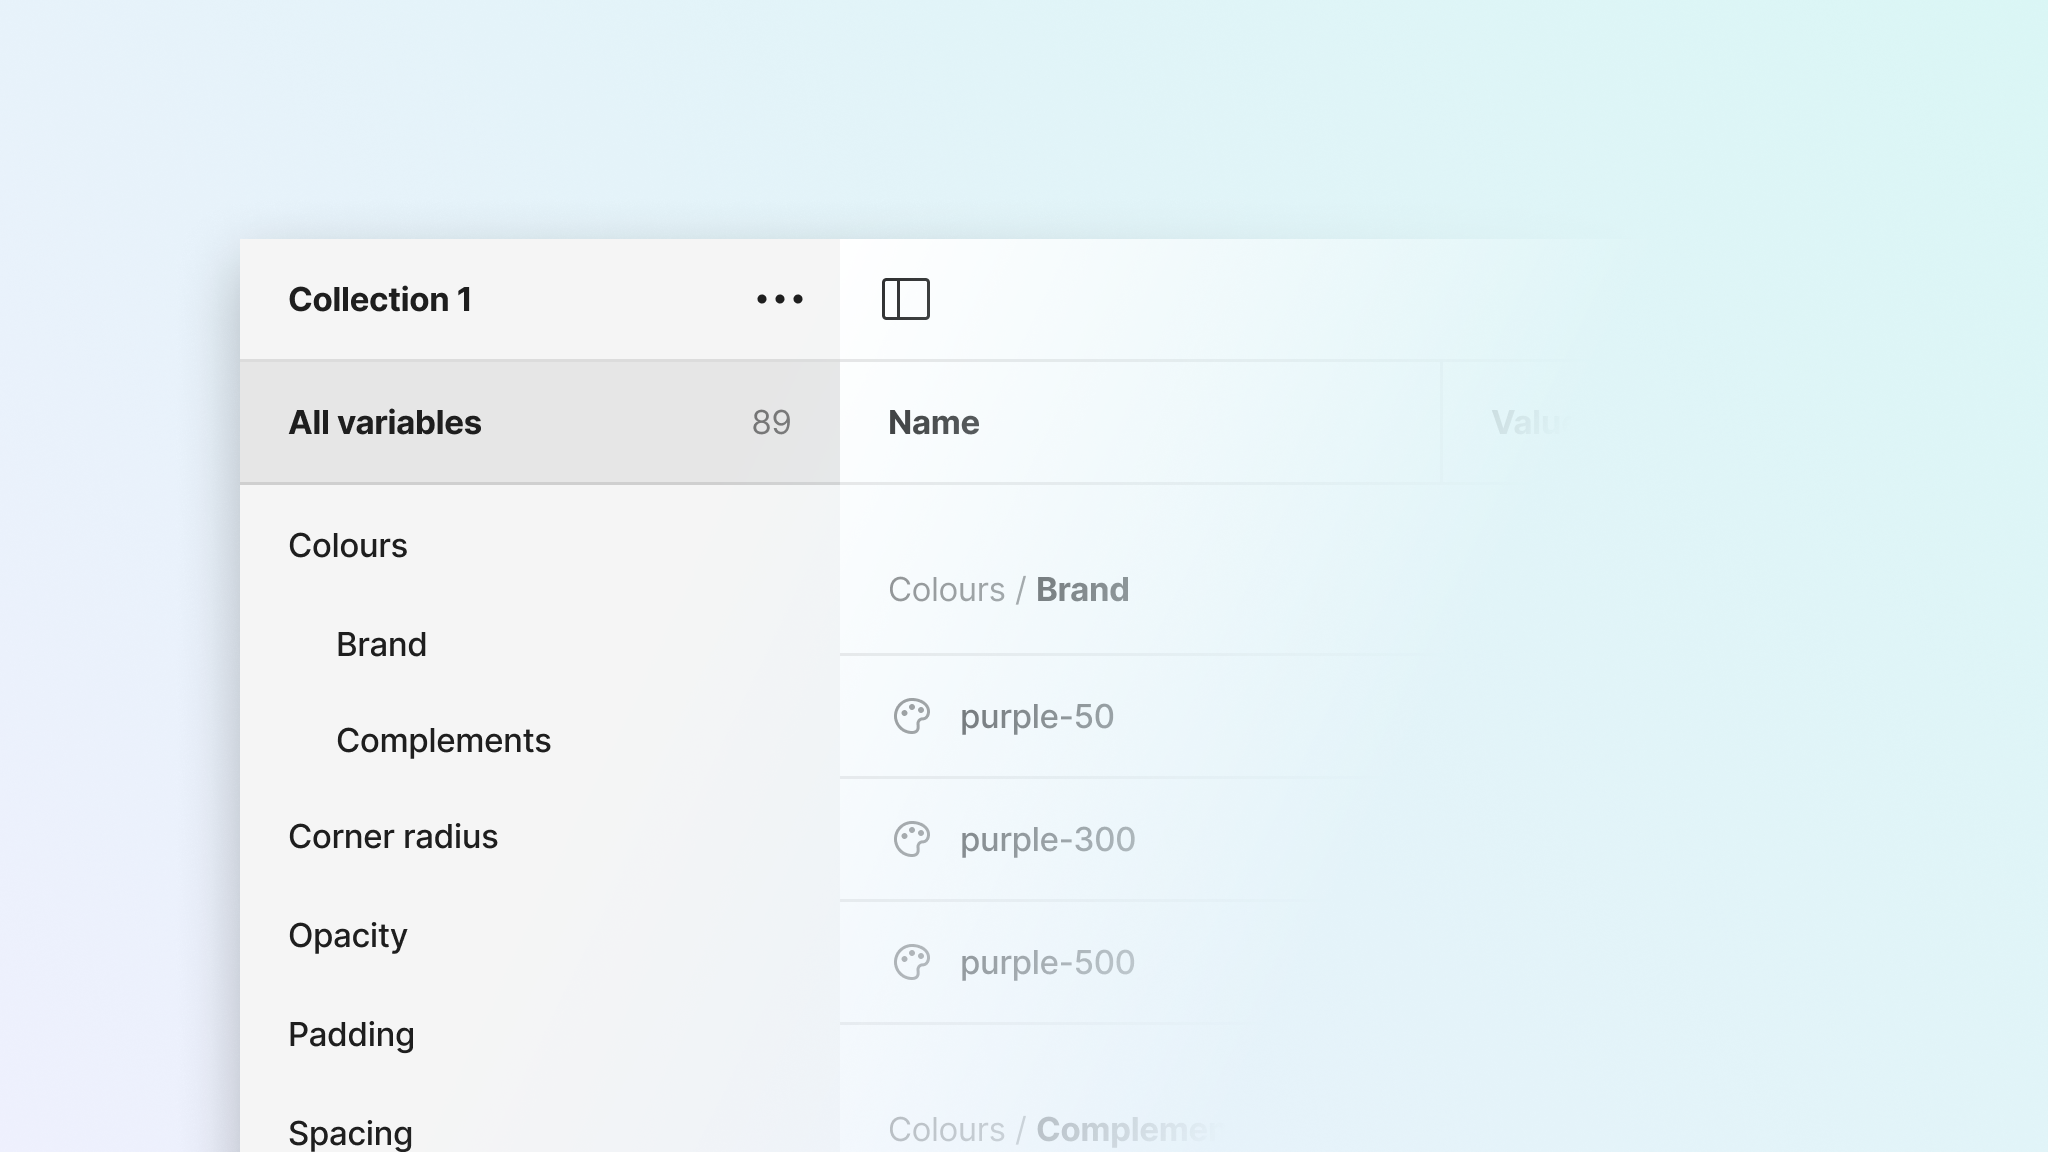Select the Complements subgroup
Image resolution: width=2048 pixels, height=1152 pixels.
[x=443, y=740]
